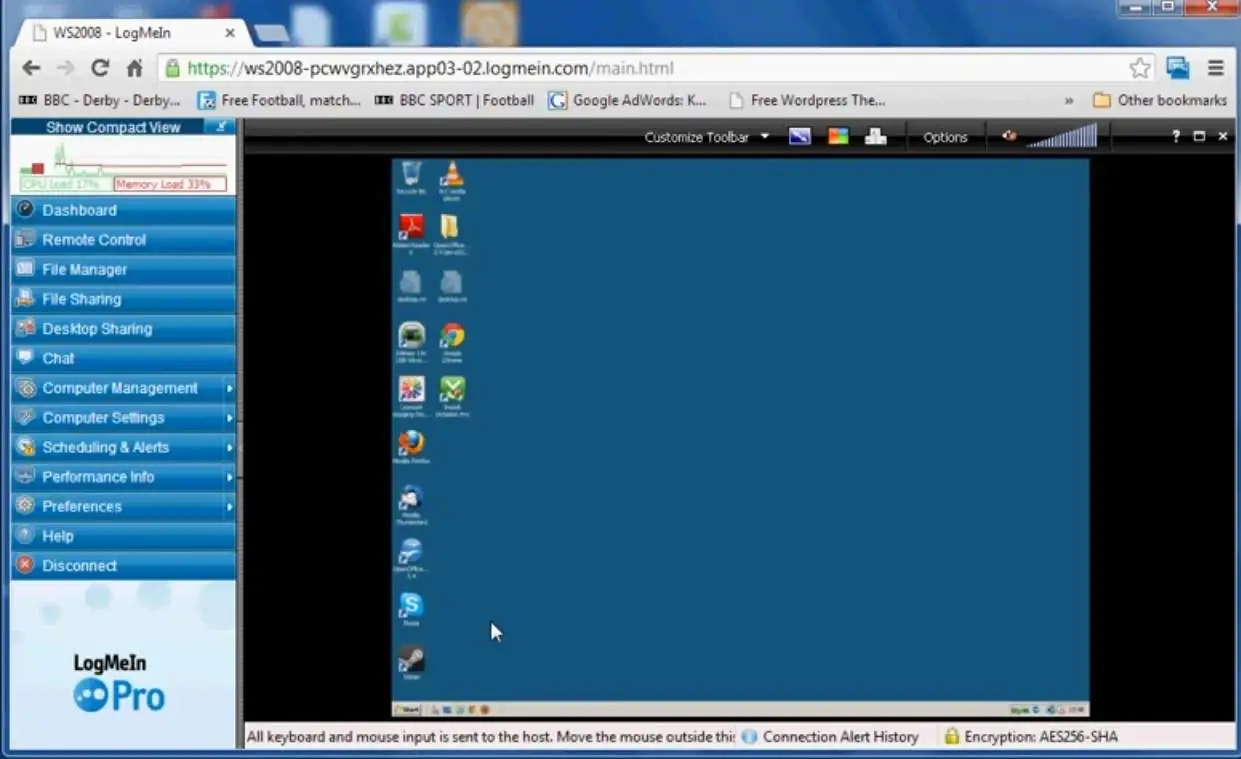Image resolution: width=1241 pixels, height=759 pixels.
Task: Click the LogMeIn extension icon beside the star
Action: pyautogui.click(x=1178, y=68)
